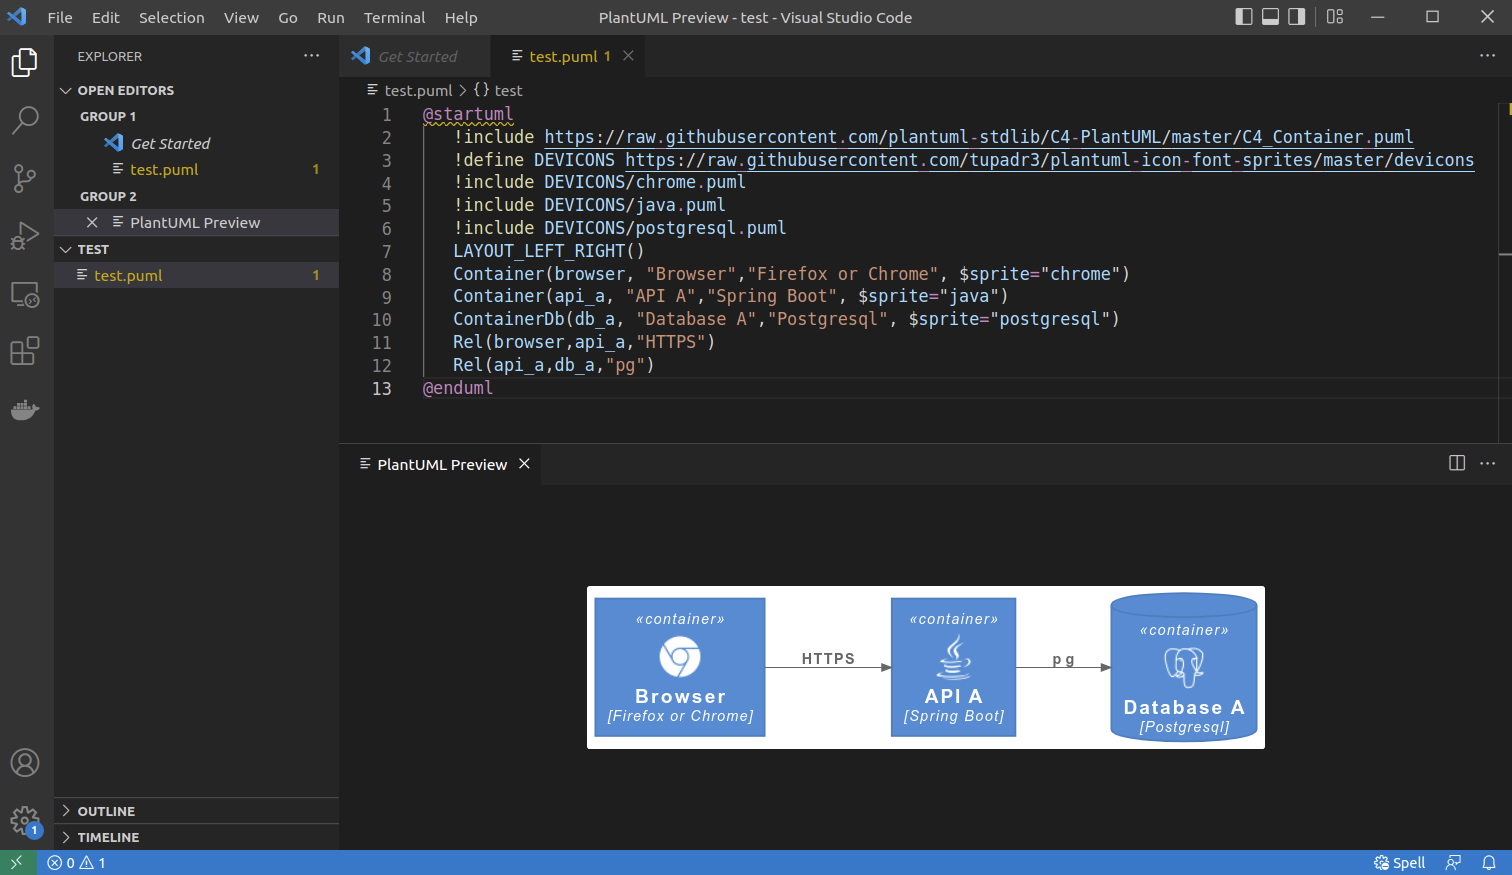This screenshot has width=1512, height=875.
Task: Open the Remote Explorer view
Action: [x=25, y=294]
